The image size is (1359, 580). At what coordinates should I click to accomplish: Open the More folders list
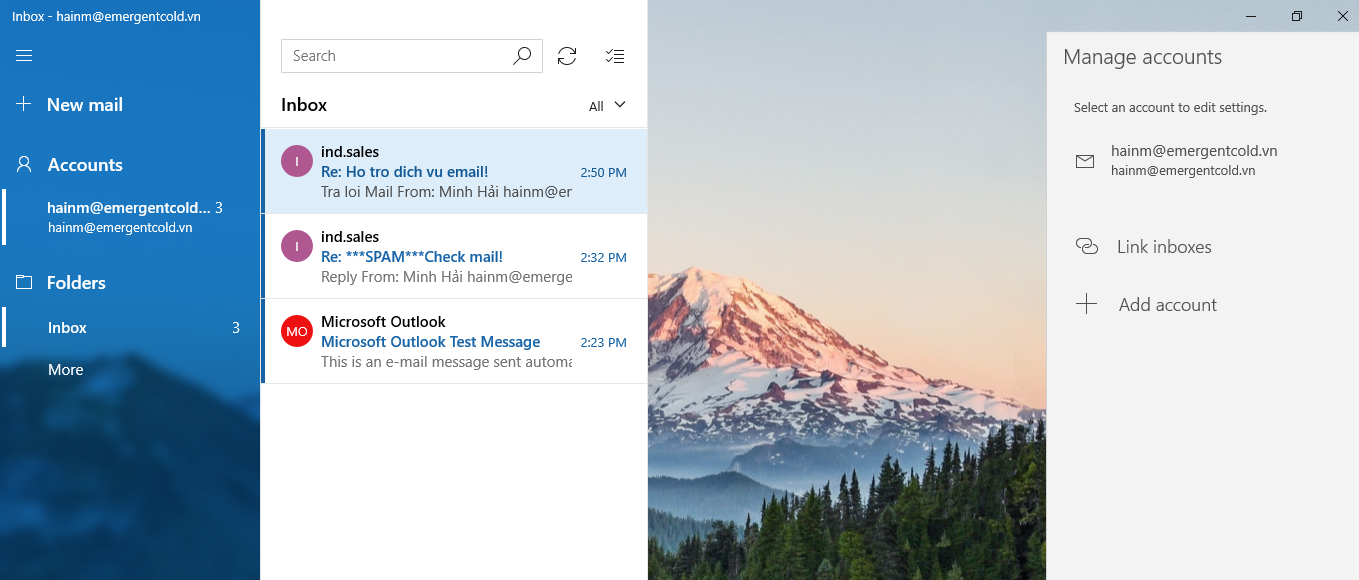pos(66,370)
